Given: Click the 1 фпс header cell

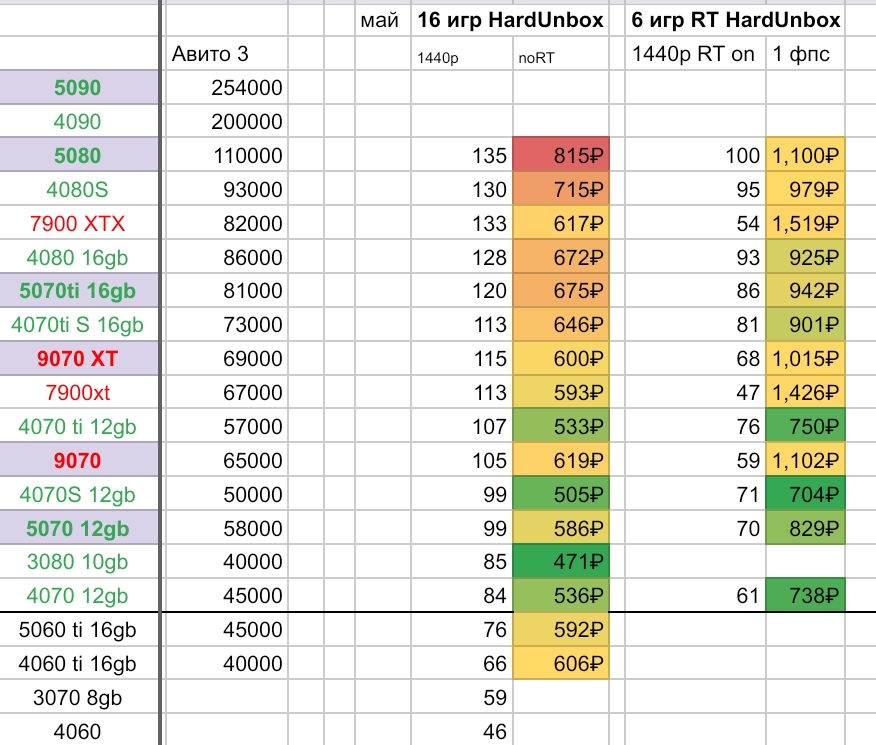Looking at the screenshot, I should click(806, 54).
